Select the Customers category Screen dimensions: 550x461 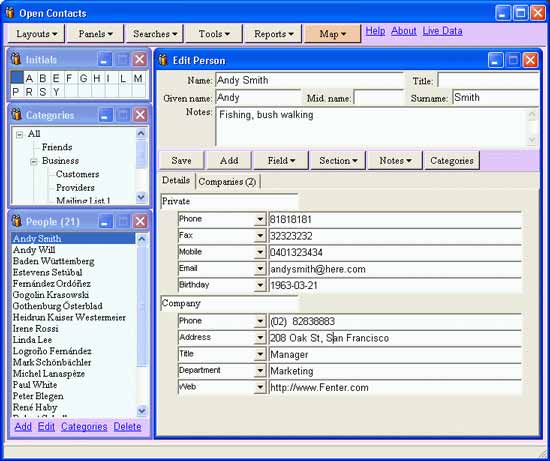coord(78,174)
